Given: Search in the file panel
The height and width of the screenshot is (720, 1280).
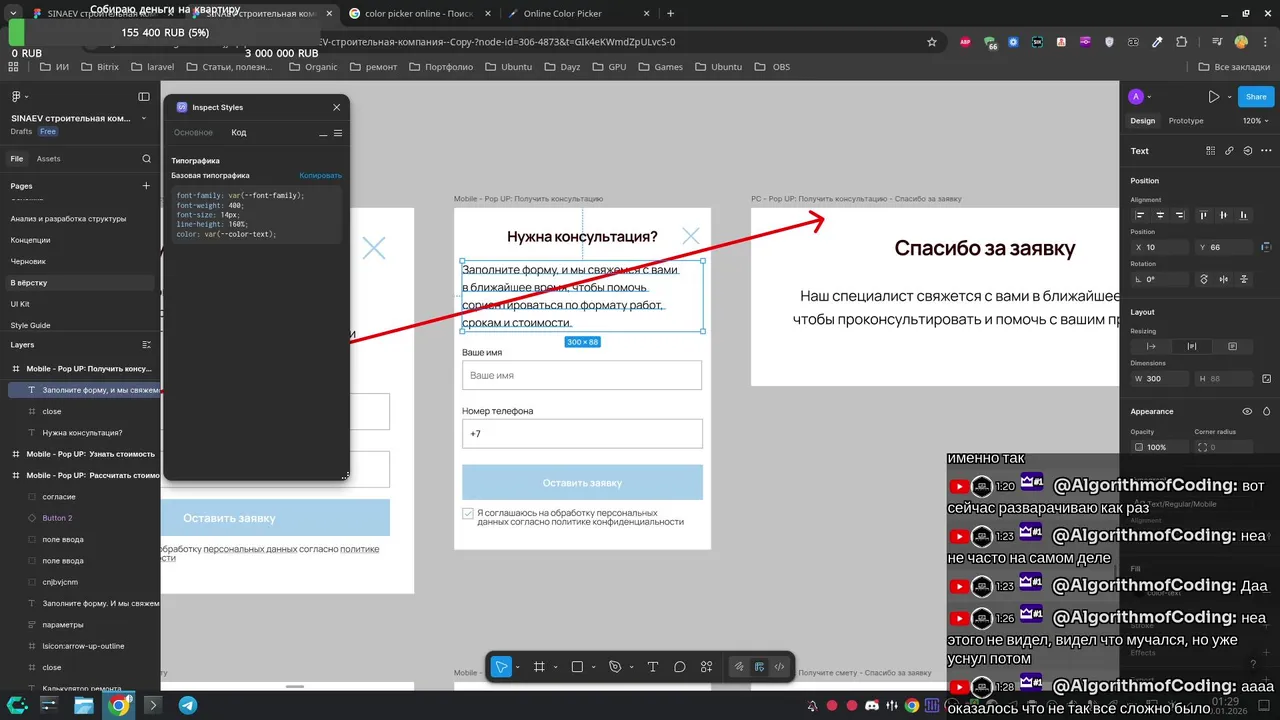Looking at the screenshot, I should tap(146, 159).
